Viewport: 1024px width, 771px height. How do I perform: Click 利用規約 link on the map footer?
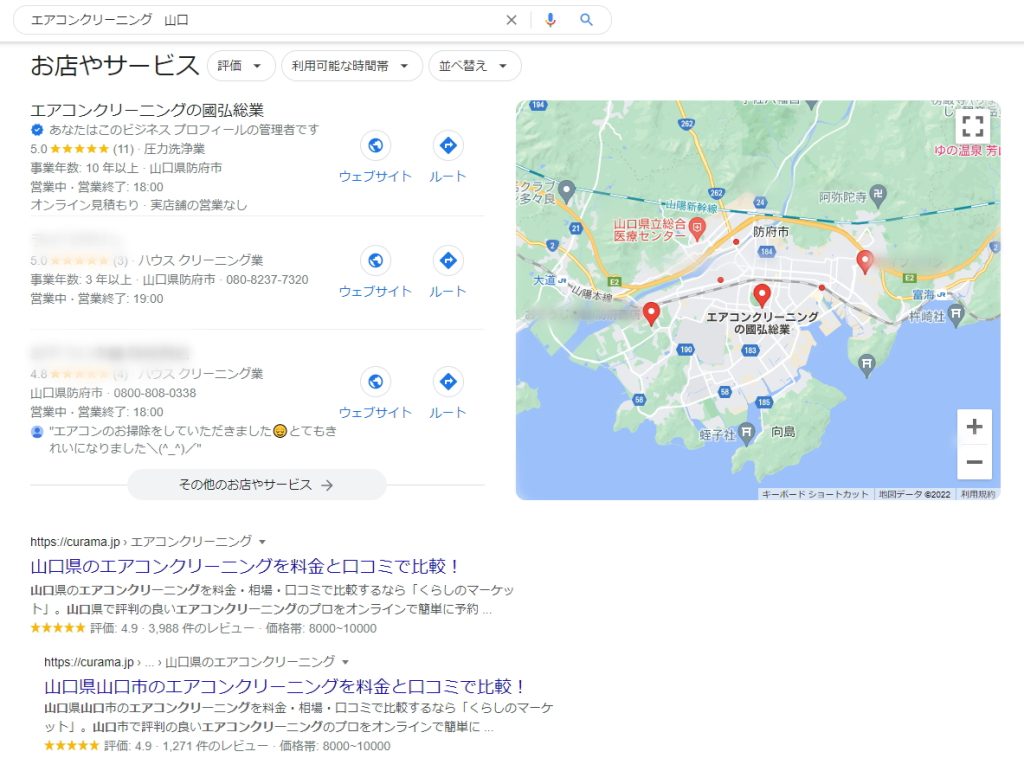tap(978, 494)
